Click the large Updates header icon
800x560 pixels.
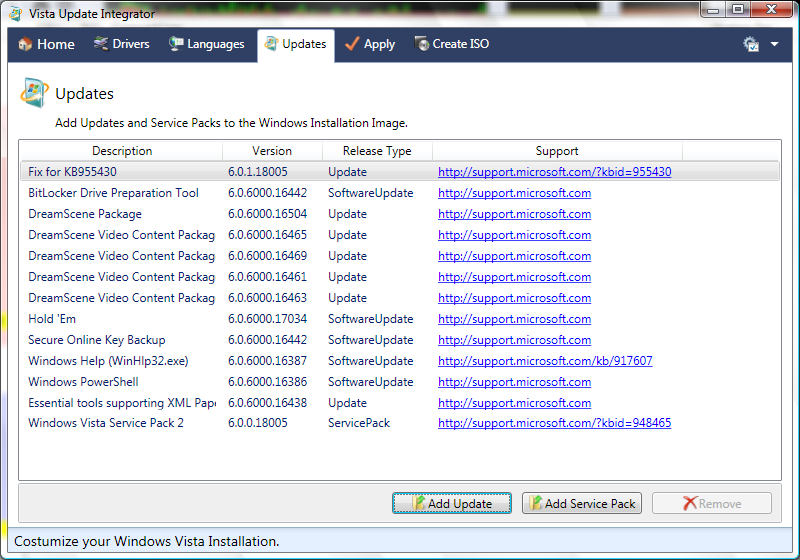(34, 93)
